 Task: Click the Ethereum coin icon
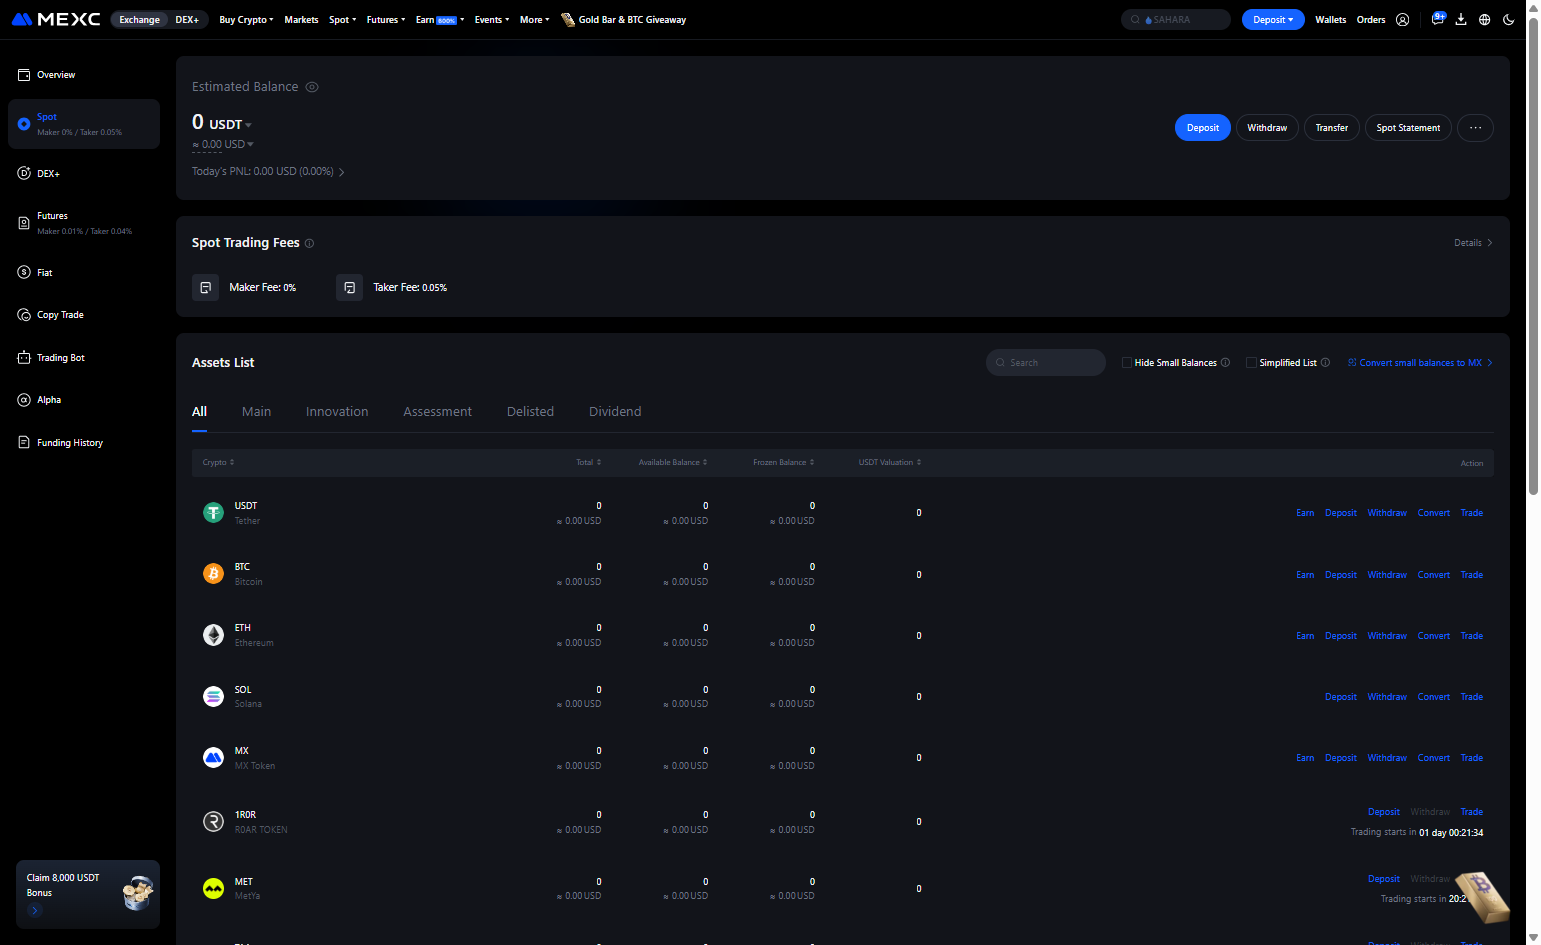(x=213, y=635)
